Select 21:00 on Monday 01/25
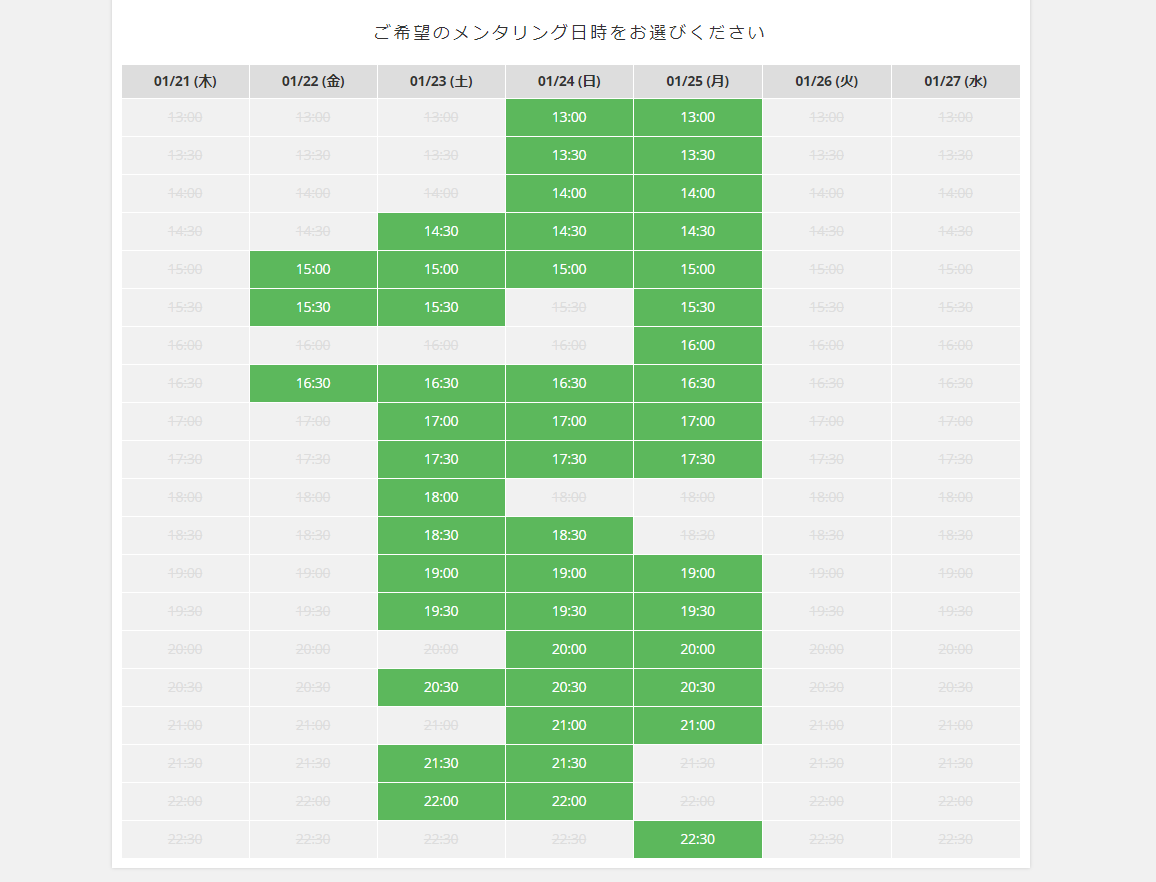The height and width of the screenshot is (882, 1156). pos(697,725)
